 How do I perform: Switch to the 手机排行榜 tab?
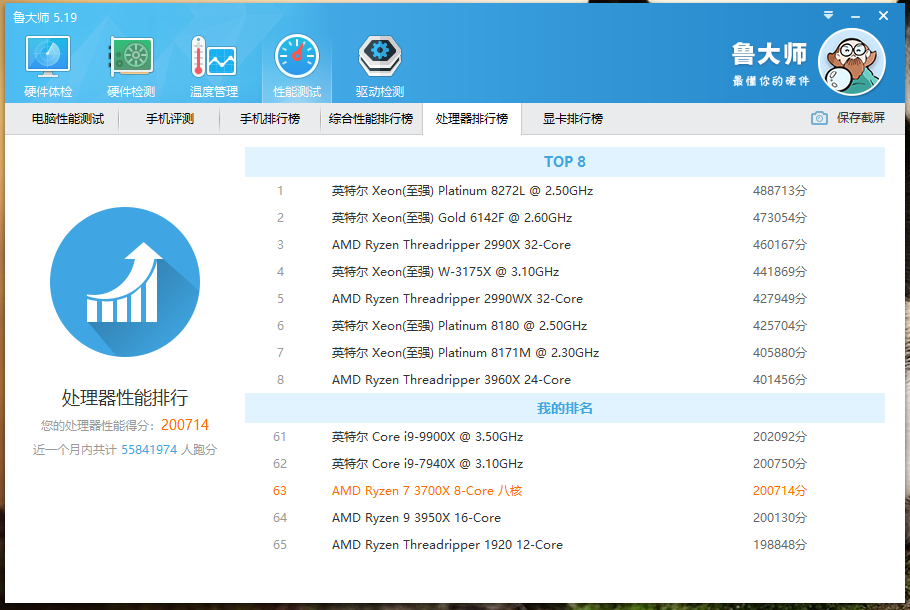click(270, 119)
